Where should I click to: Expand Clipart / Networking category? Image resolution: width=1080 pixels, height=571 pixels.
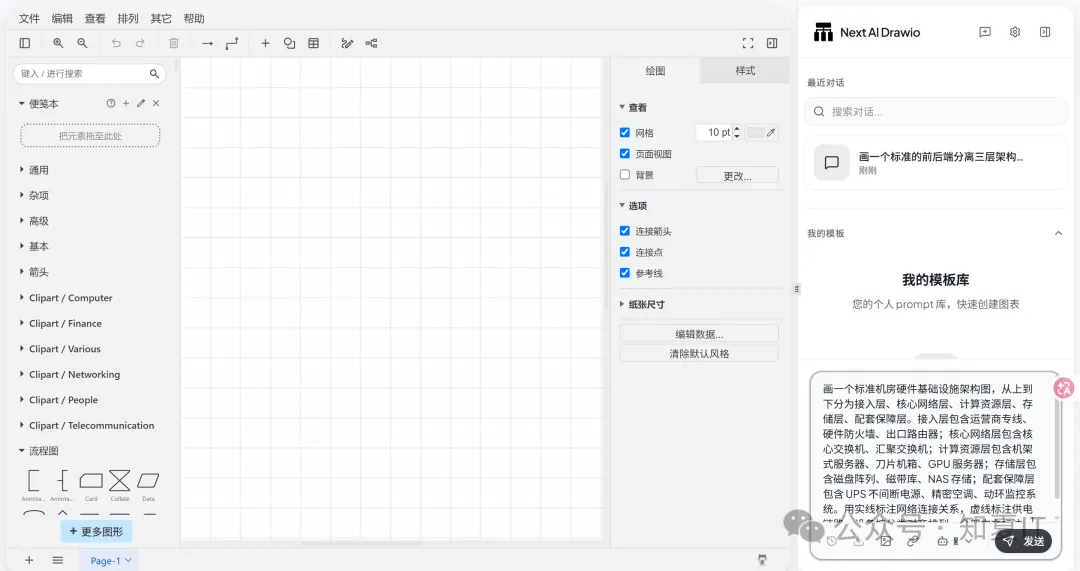69,374
